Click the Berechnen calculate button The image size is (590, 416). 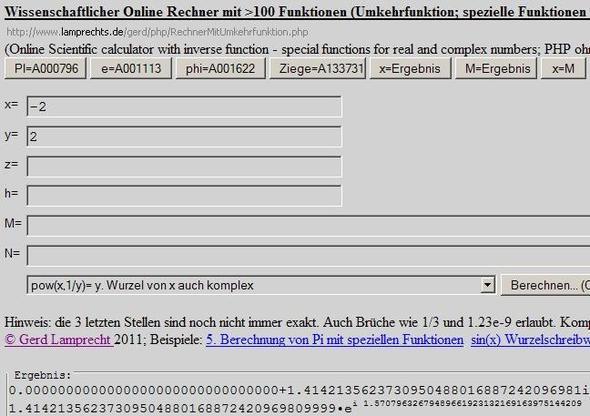[546, 285]
